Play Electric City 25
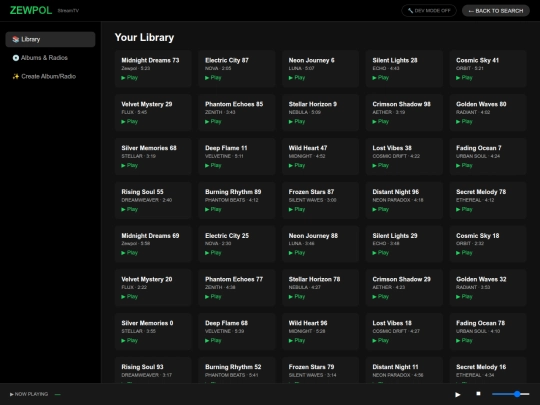Image resolution: width=540 pixels, height=405 pixels. click(213, 253)
